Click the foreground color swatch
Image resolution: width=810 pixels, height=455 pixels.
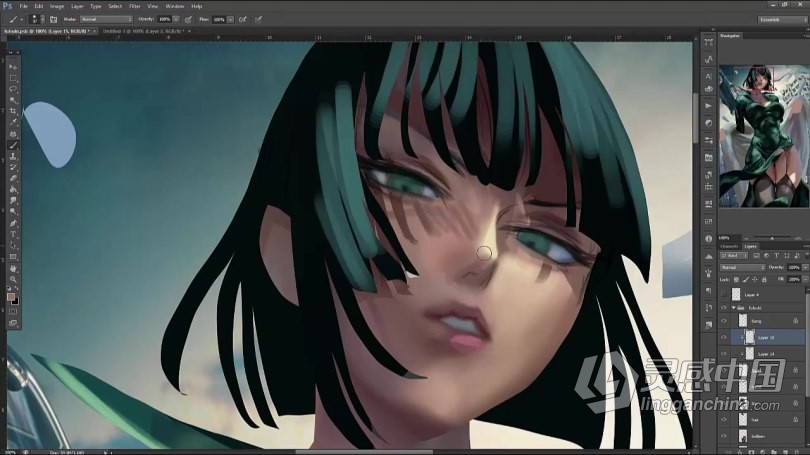(x=10, y=297)
